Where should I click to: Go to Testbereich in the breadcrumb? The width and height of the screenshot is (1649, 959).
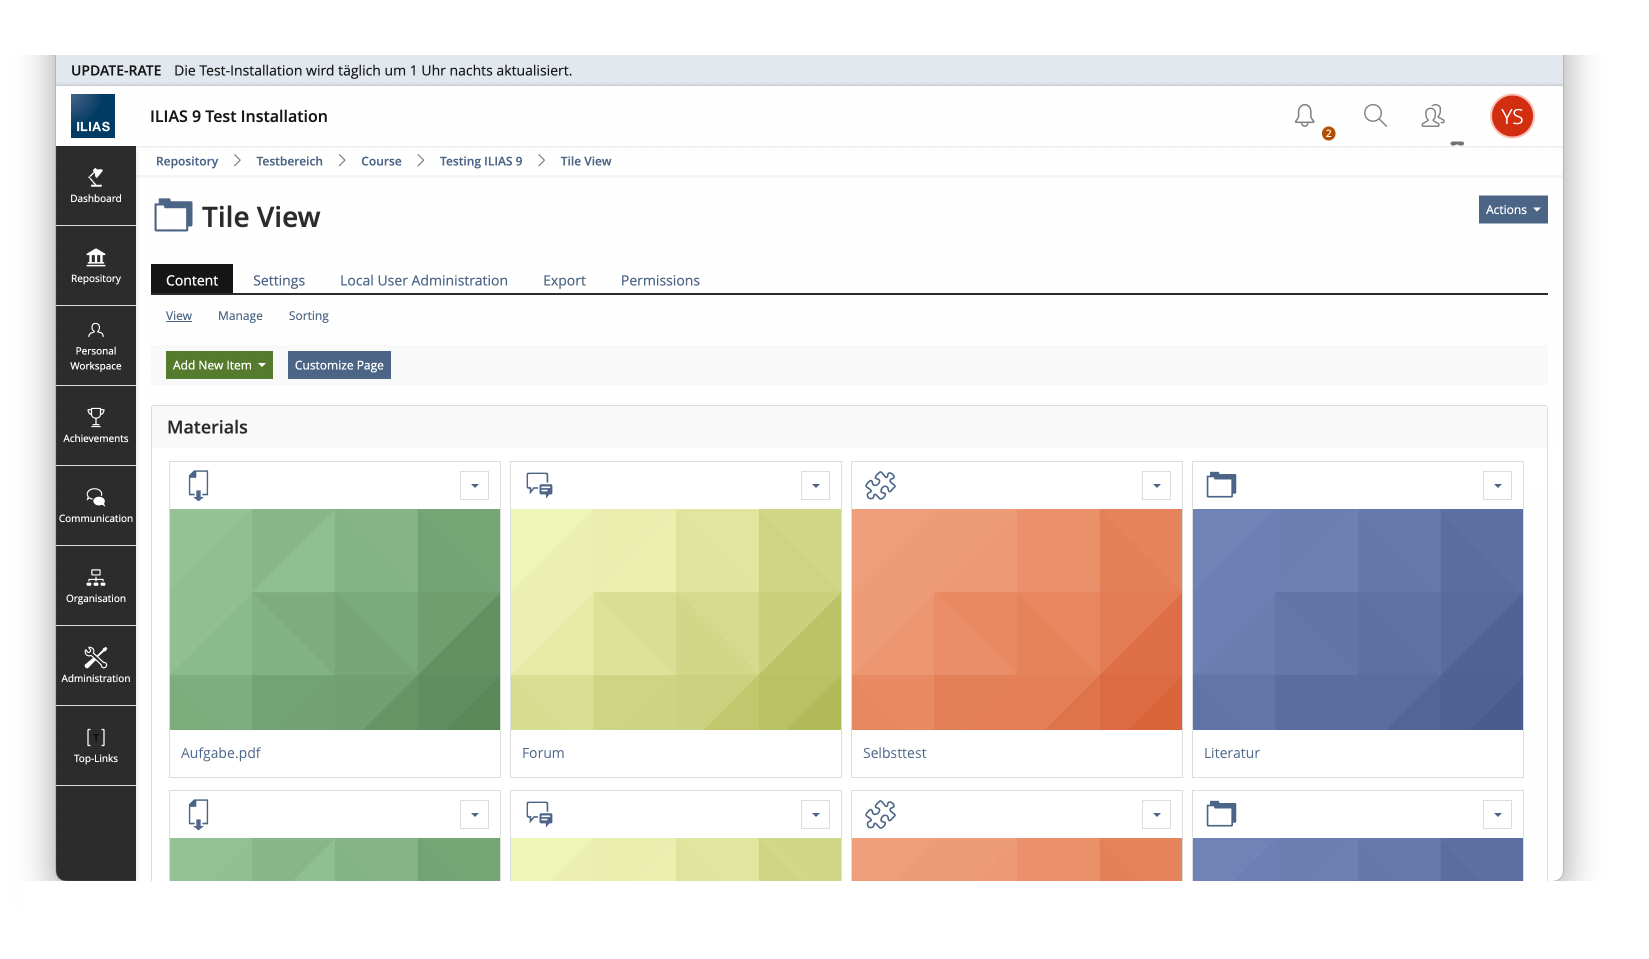(x=289, y=161)
